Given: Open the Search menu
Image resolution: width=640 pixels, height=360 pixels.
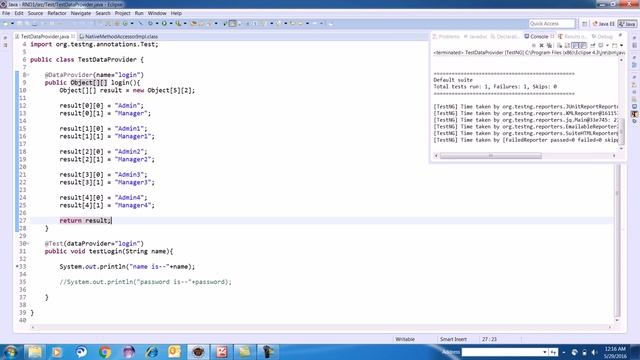Looking at the screenshot, I should click(103, 13).
